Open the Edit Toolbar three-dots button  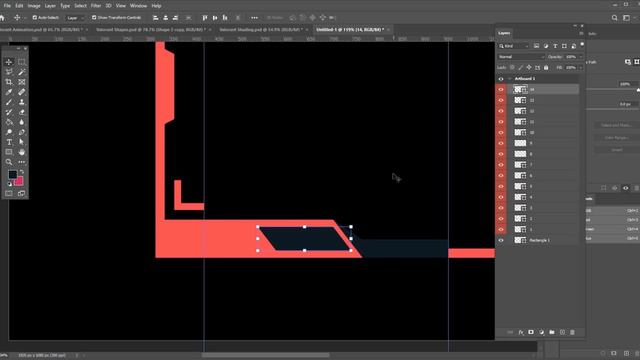pyautogui.click(x=22, y=162)
